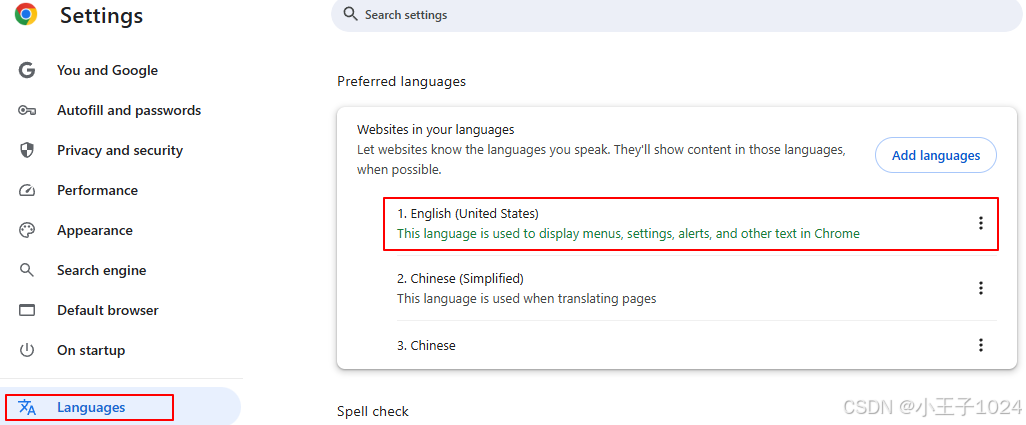Click the Google G icon
This screenshot has height=425, width=1026.
coord(26,70)
